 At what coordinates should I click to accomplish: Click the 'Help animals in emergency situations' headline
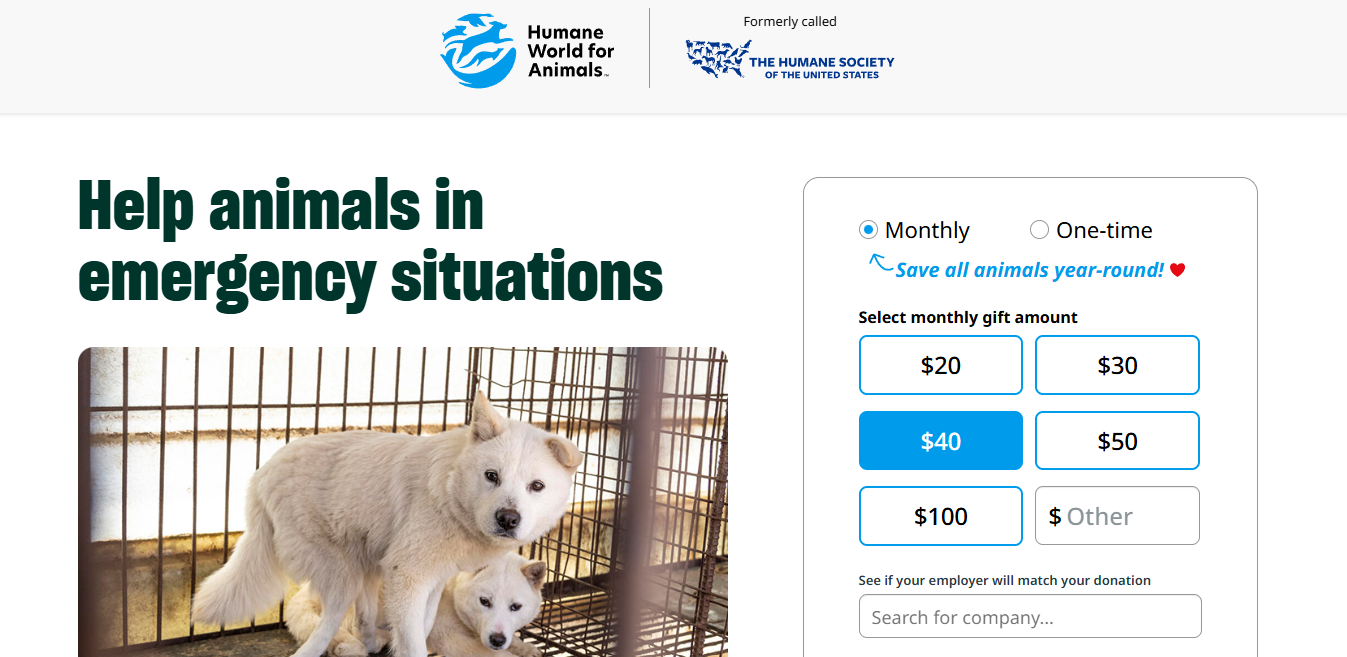tap(370, 237)
